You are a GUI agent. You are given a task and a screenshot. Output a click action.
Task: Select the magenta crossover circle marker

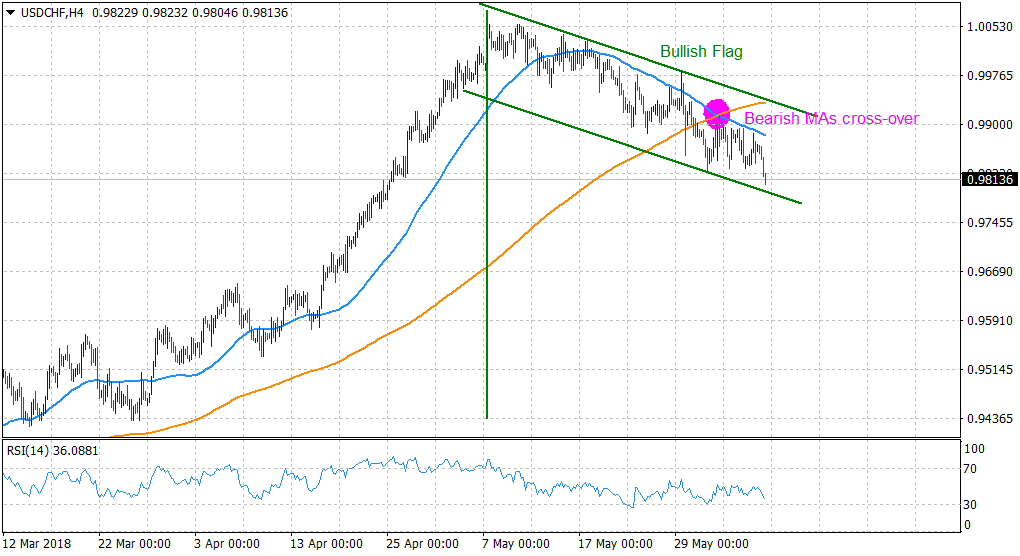pyautogui.click(x=716, y=112)
